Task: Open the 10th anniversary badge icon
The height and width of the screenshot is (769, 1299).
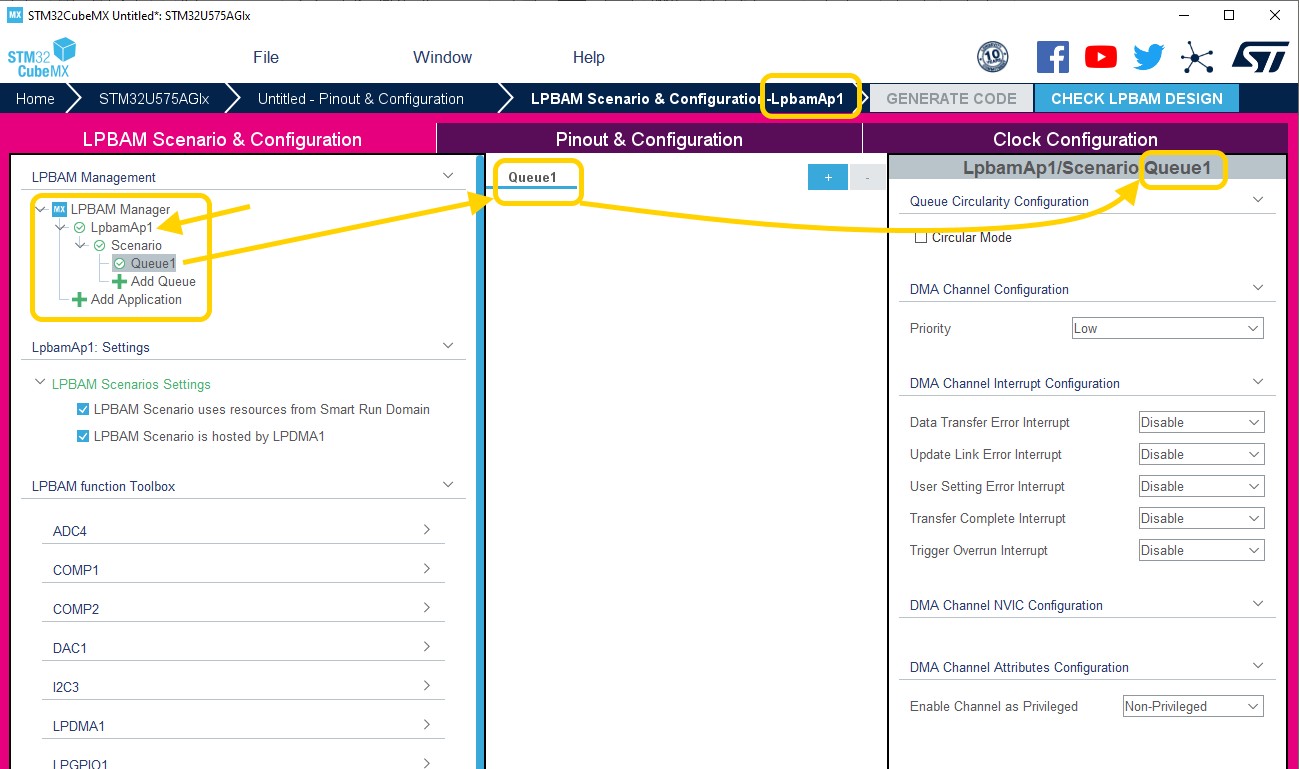Action: (992, 57)
